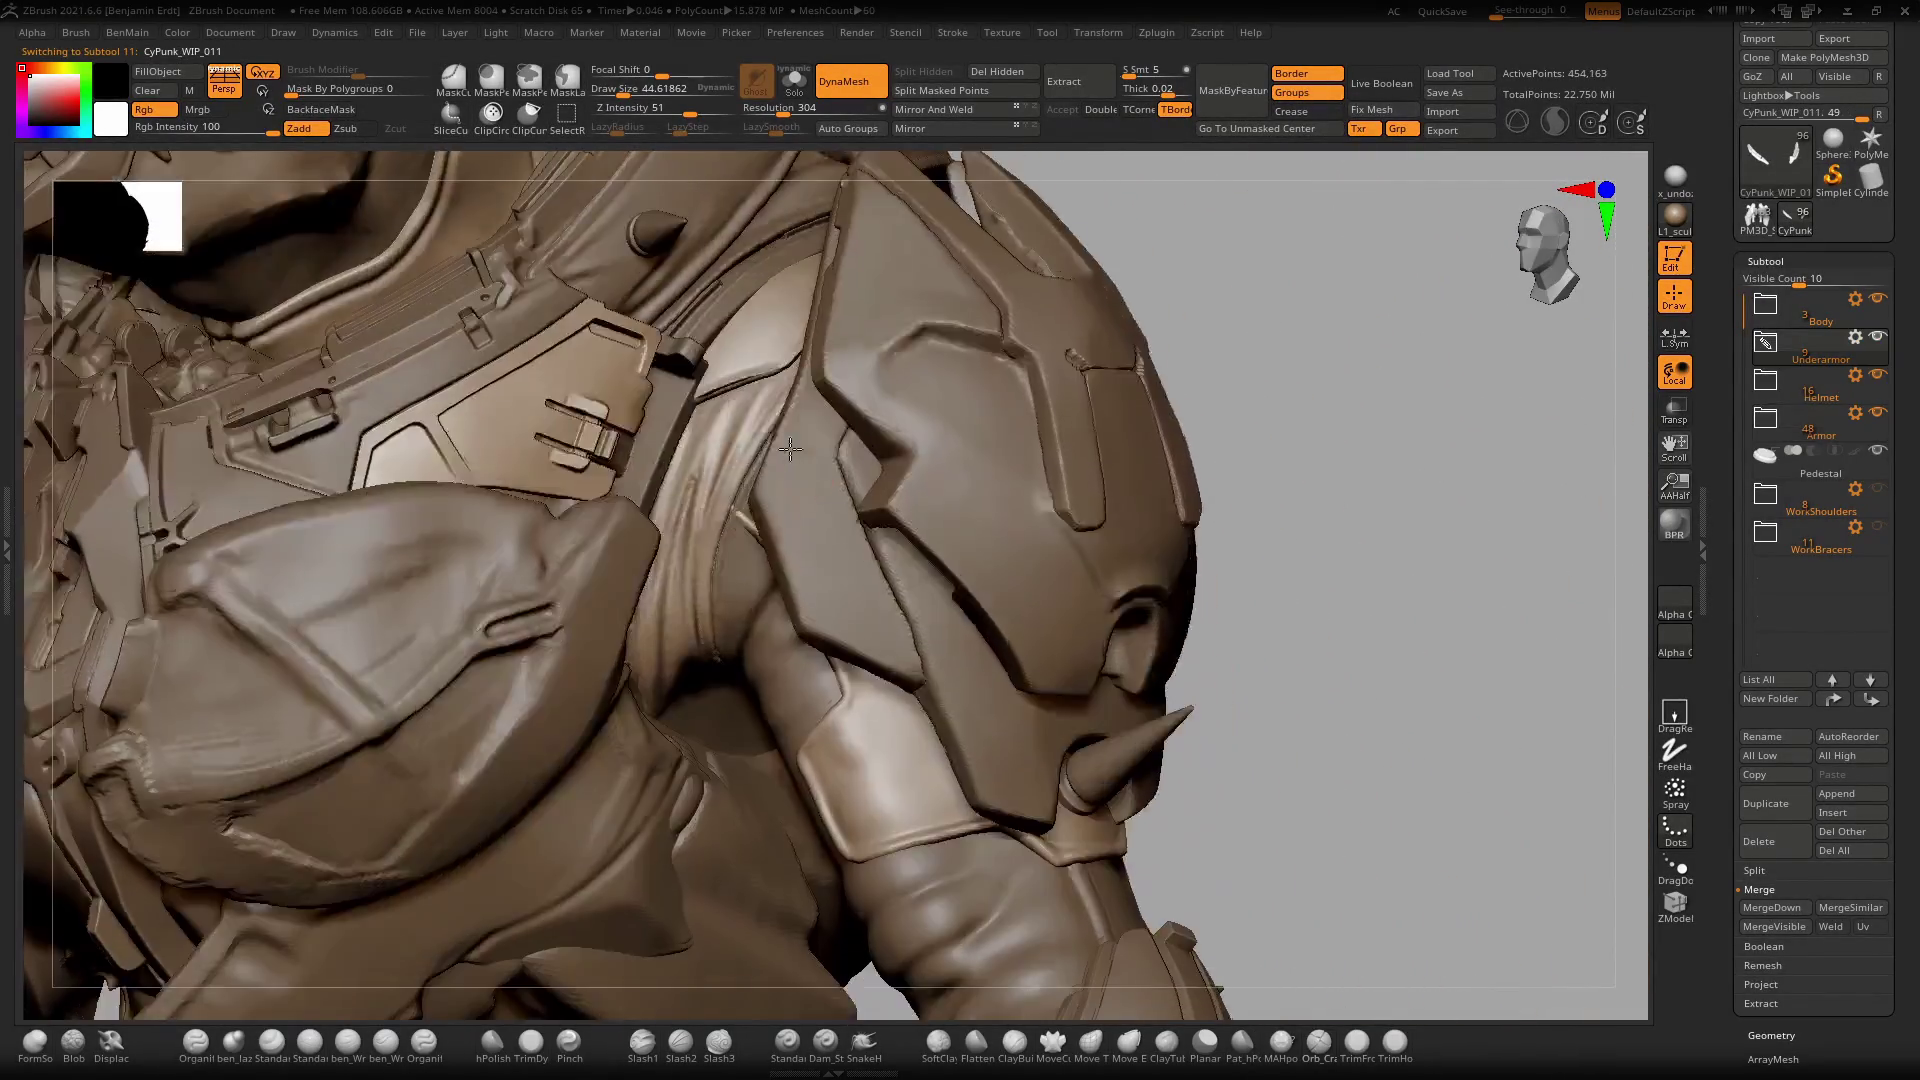Toggle Rgb painting mode

pyautogui.click(x=155, y=109)
